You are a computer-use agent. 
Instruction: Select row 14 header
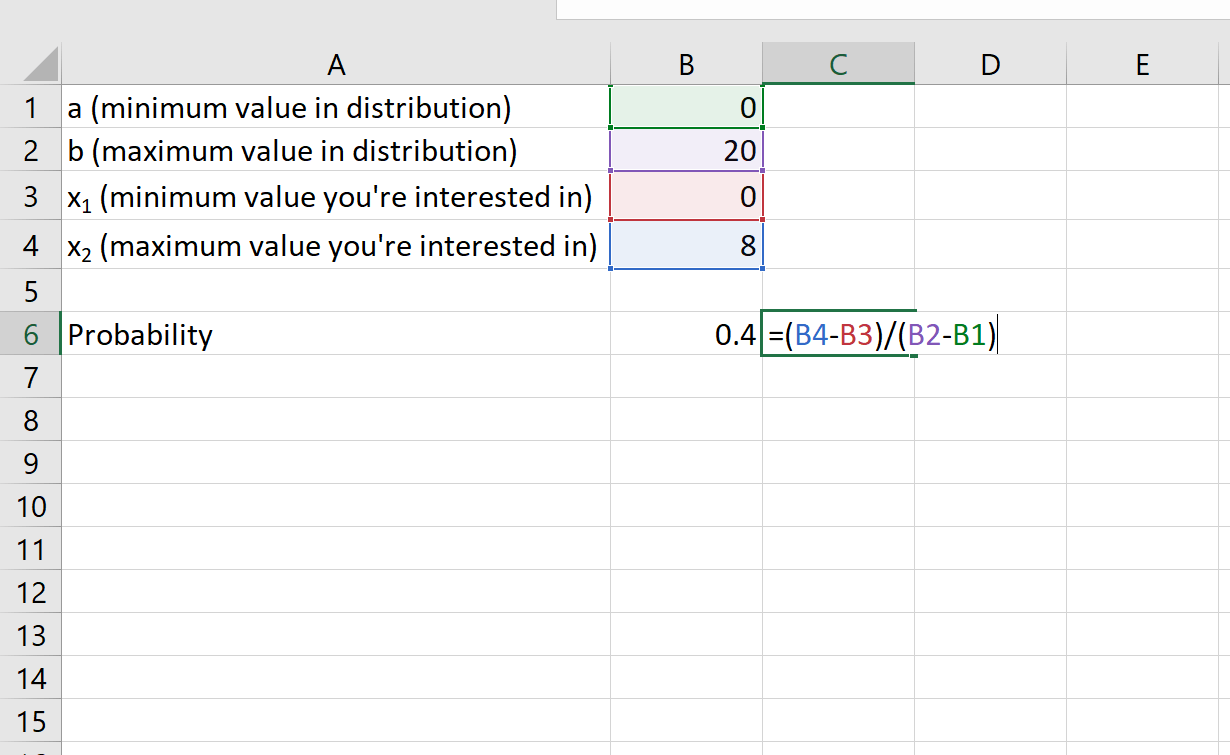[31, 678]
